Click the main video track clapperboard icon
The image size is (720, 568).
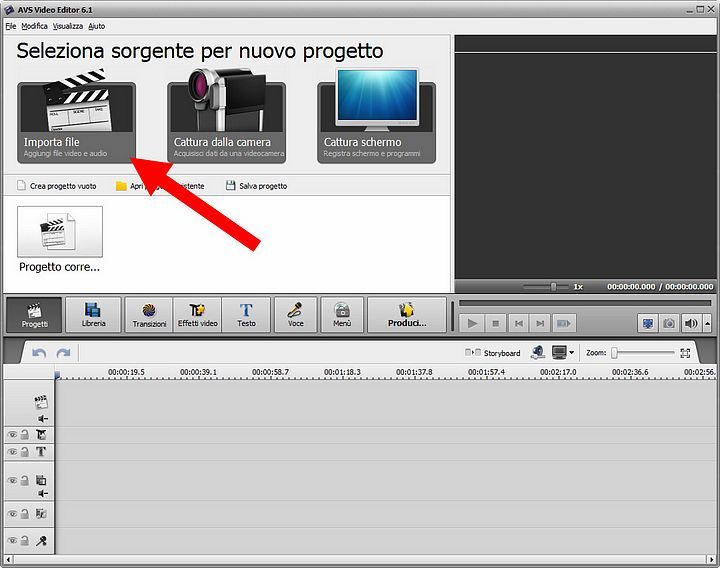[41, 402]
